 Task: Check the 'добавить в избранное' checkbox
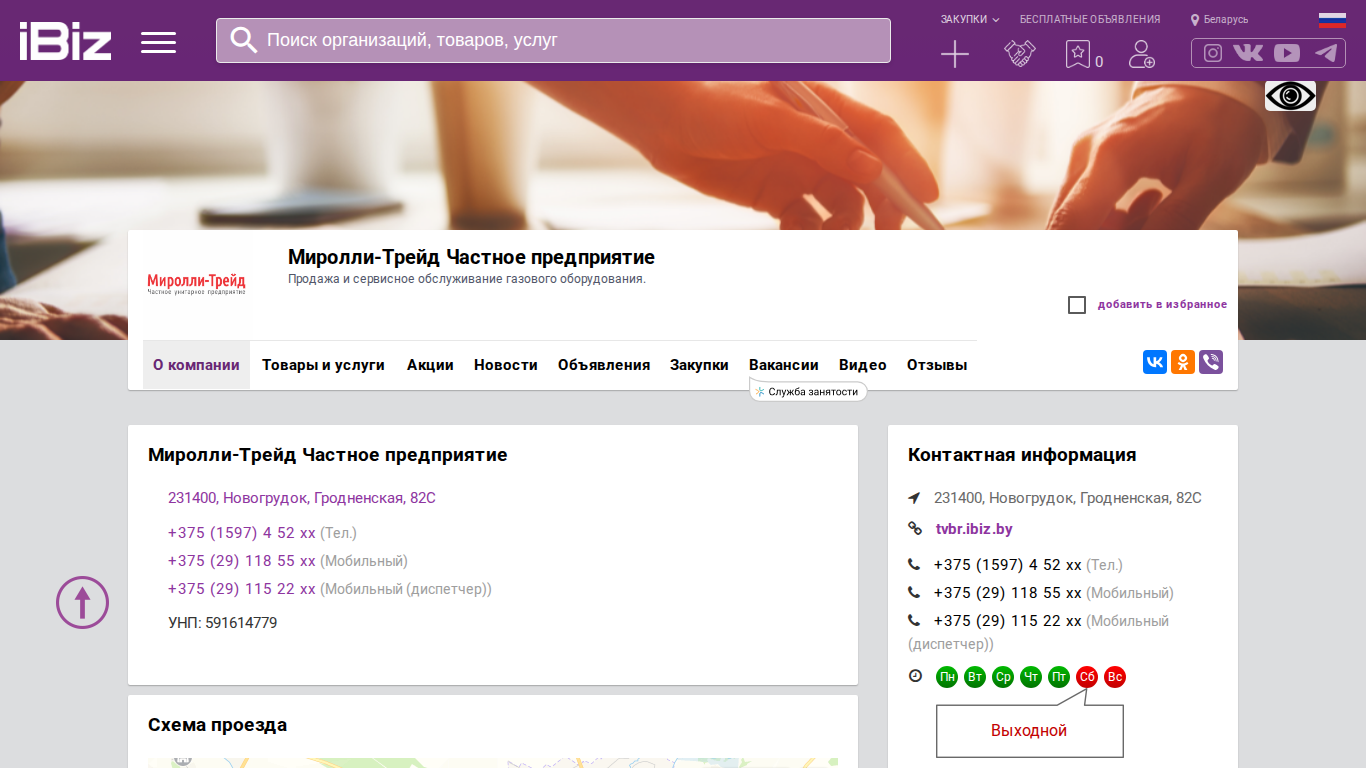(x=1077, y=305)
